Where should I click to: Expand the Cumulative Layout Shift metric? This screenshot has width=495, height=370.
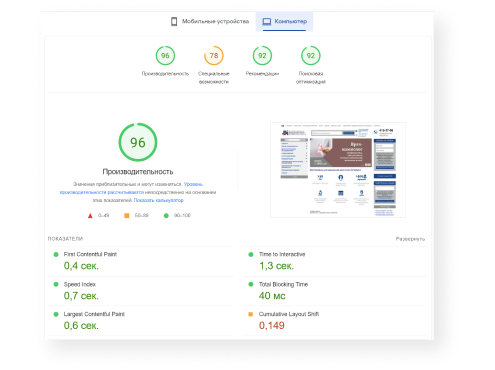335,320
